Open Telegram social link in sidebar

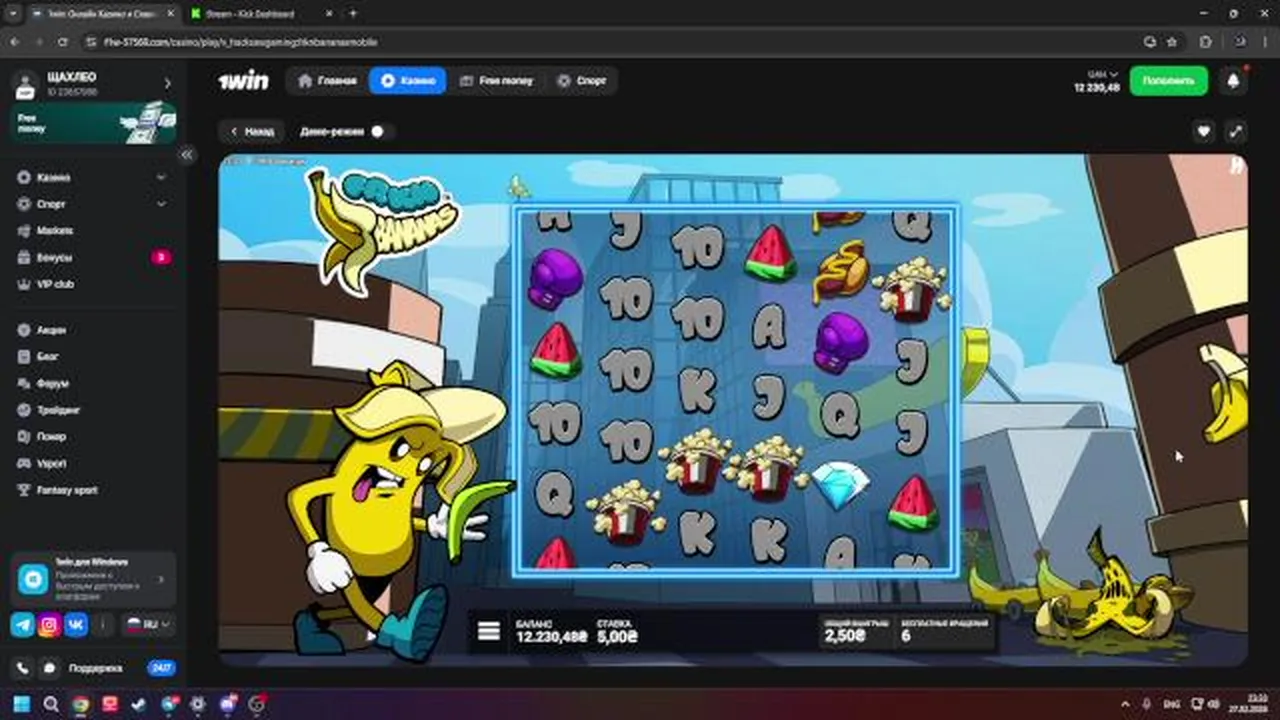[x=22, y=624]
